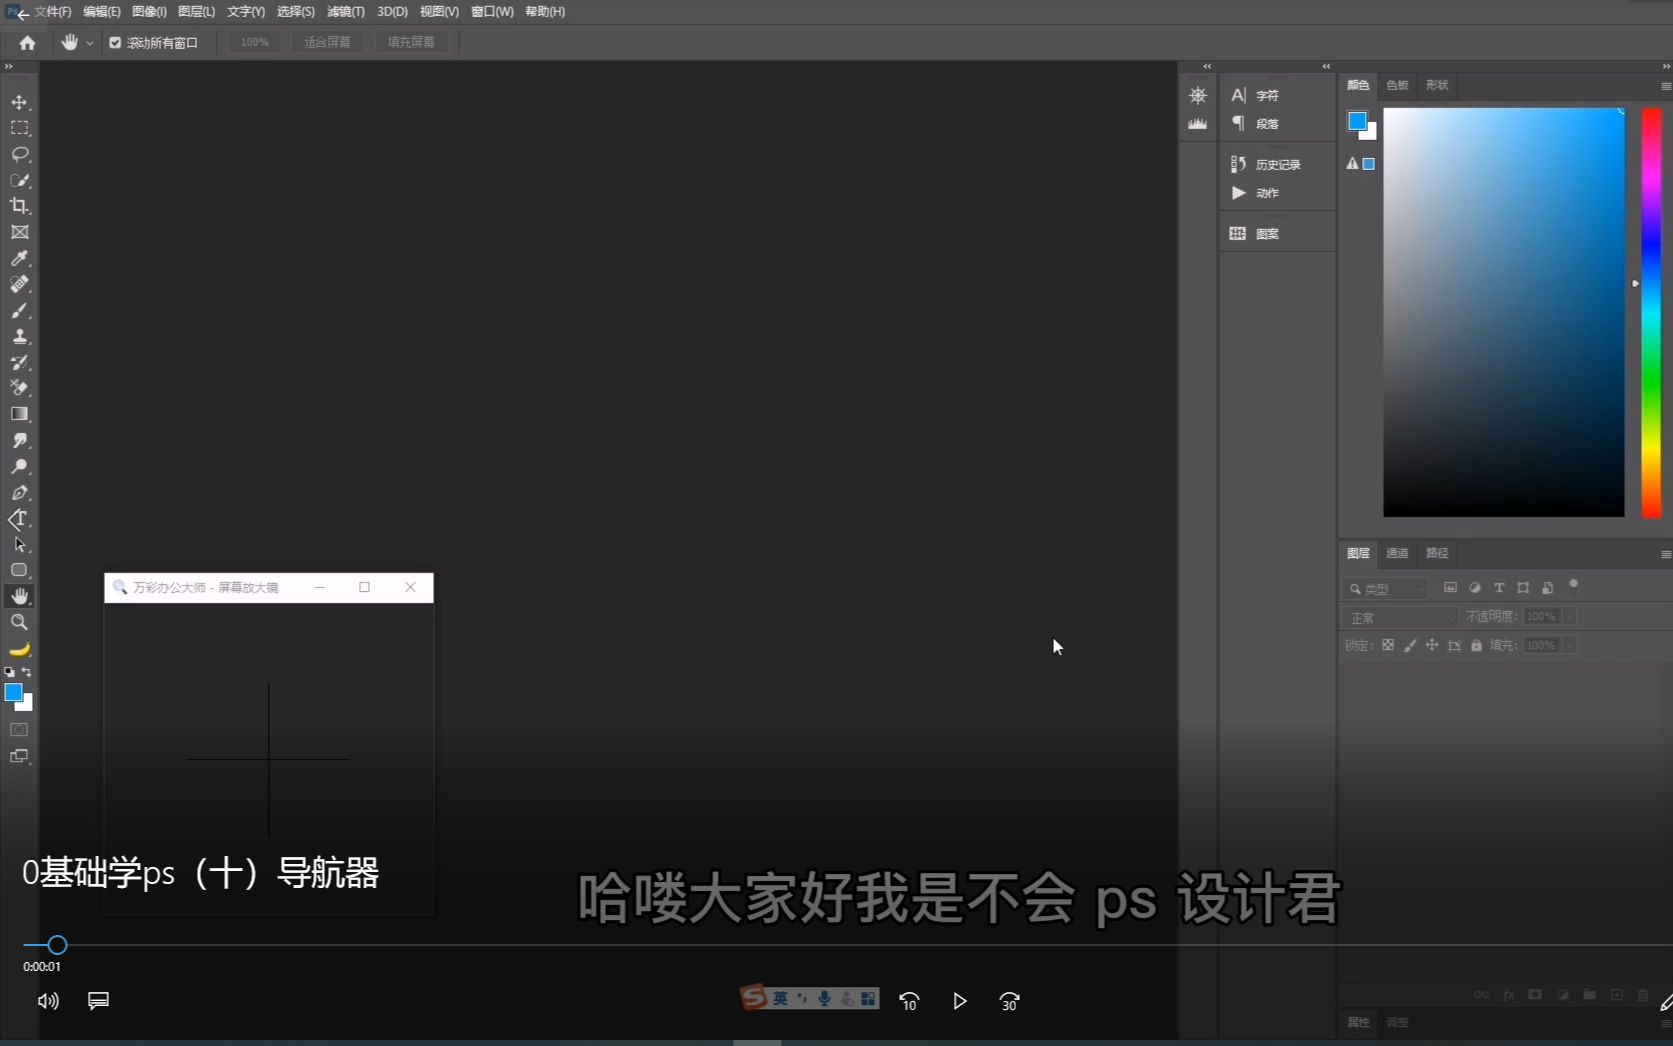Toggle adjustment layer filter icon
The width and height of the screenshot is (1673, 1046).
point(1474,588)
